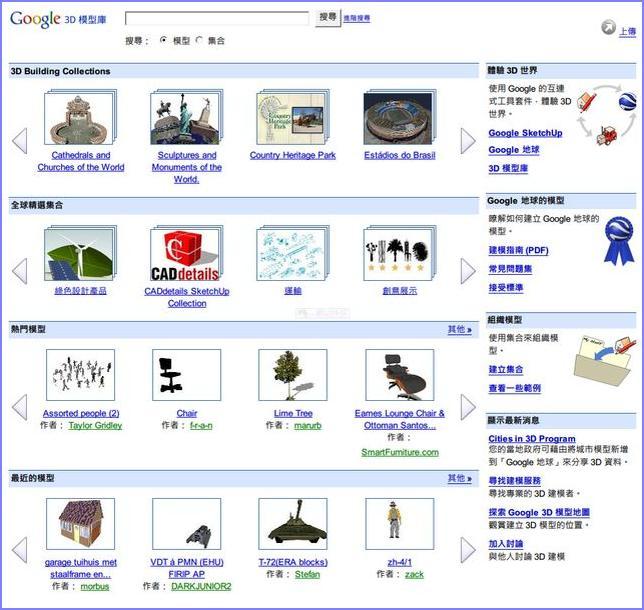Show next 全球精選集合 items with right arrow
The width and height of the screenshot is (644, 610).
(468, 271)
